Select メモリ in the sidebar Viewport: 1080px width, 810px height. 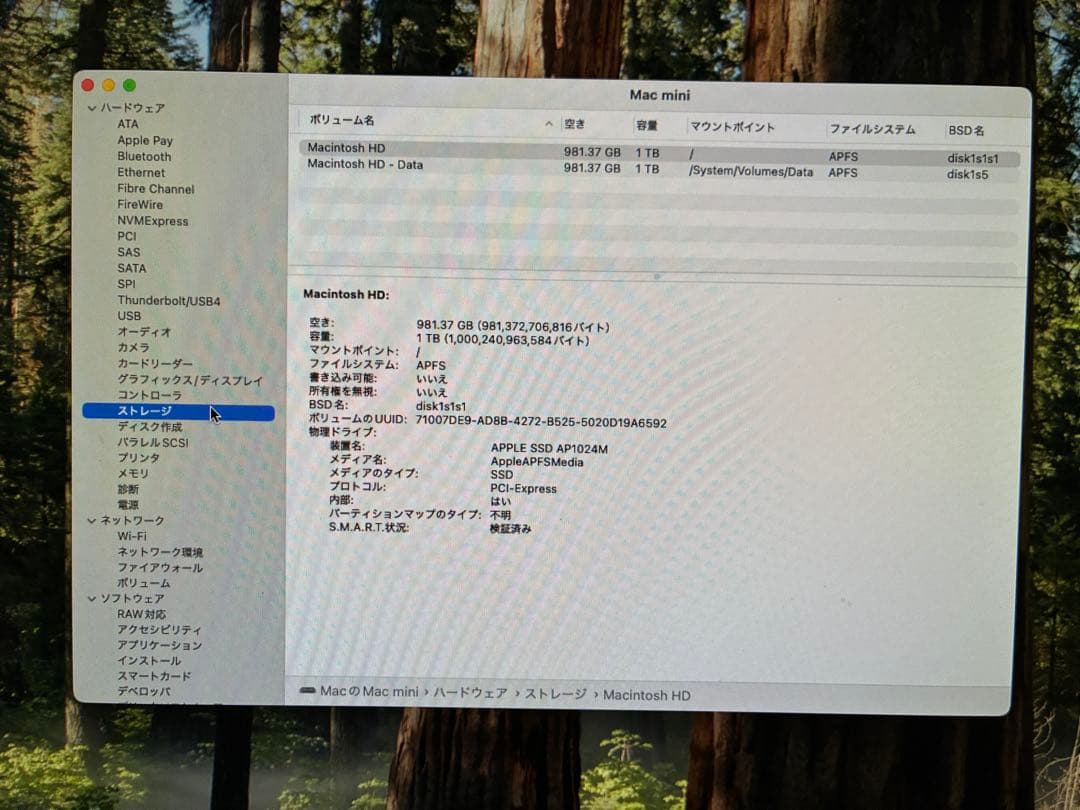[133, 474]
